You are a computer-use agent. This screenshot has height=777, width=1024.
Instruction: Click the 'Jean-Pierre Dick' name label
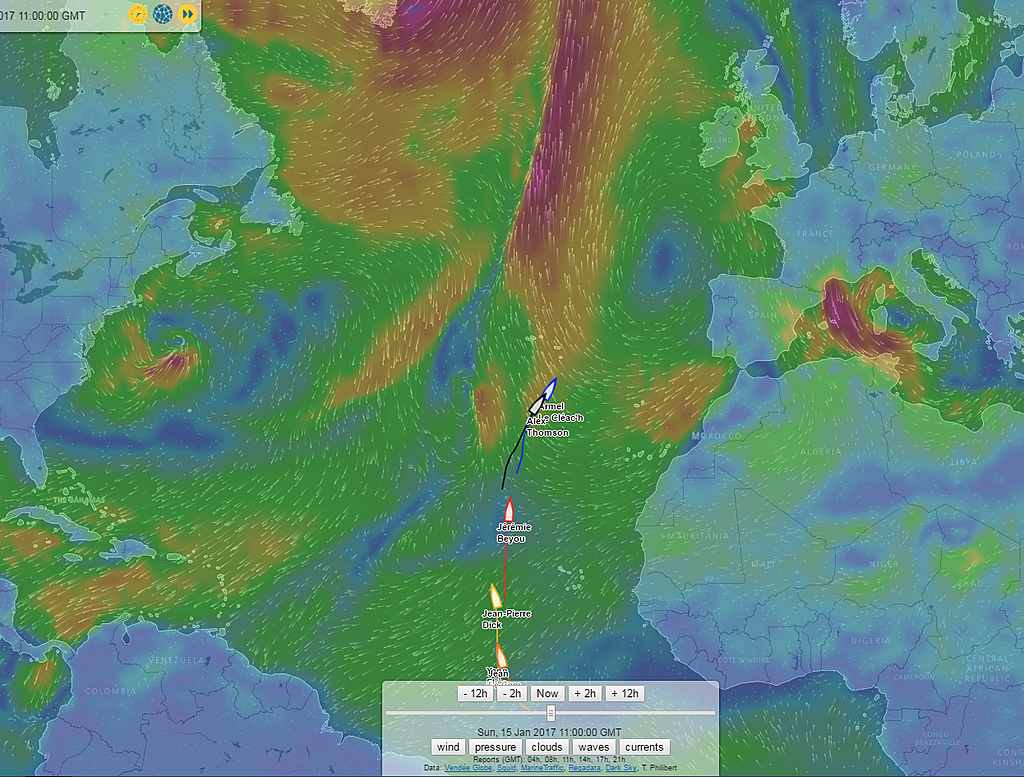506,619
